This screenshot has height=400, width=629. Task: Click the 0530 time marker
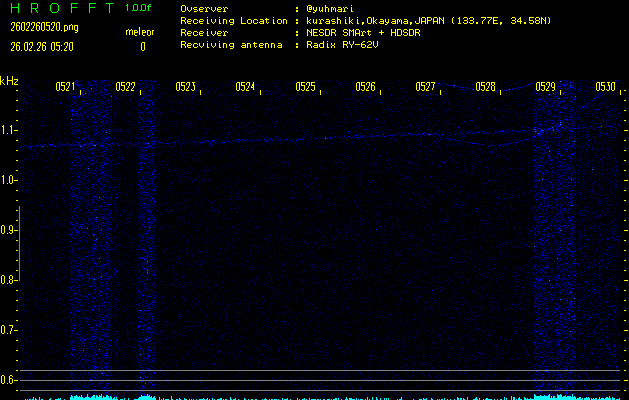(x=605, y=87)
